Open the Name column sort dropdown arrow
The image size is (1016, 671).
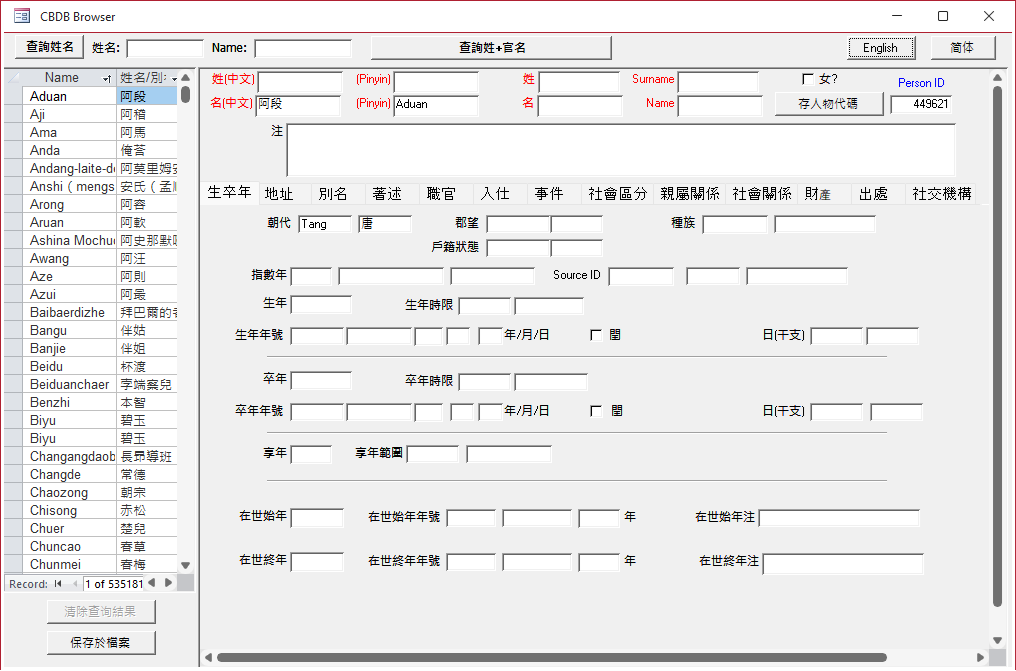(x=107, y=78)
